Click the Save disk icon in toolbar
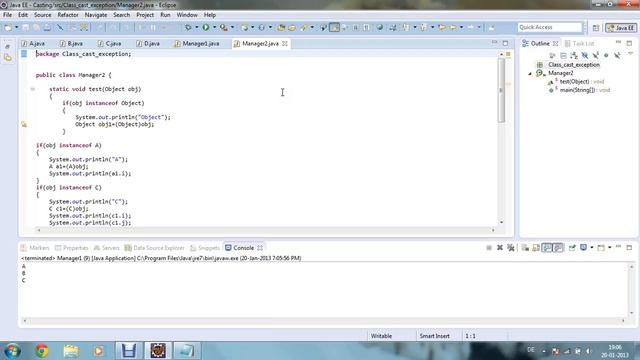Image resolution: width=640 pixels, height=360 pixels. 25,27
